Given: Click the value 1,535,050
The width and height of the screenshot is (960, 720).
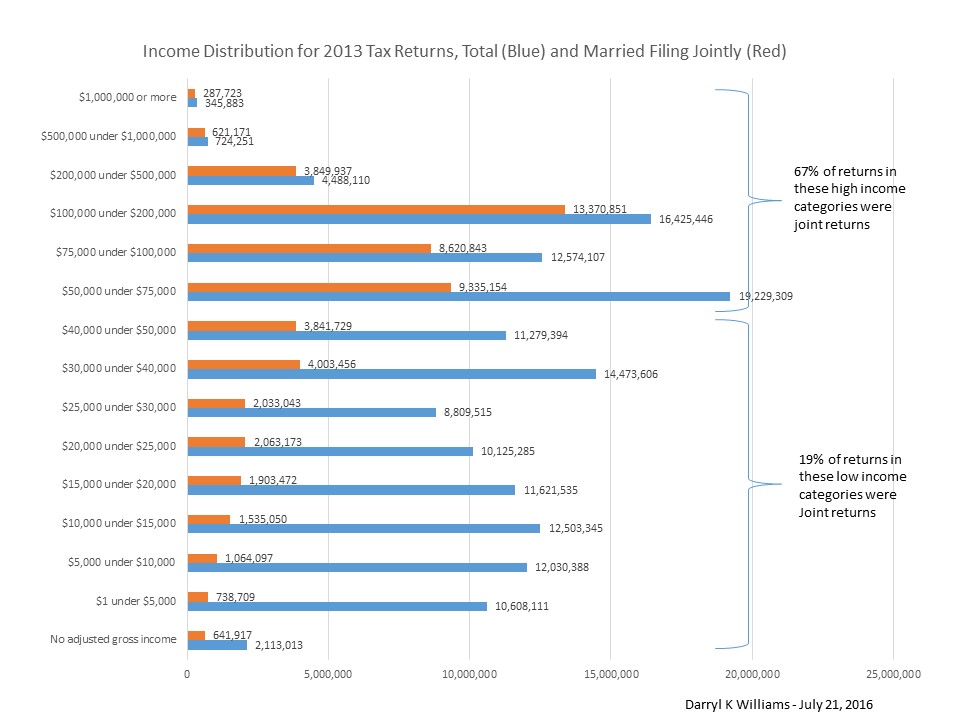Looking at the screenshot, I should (x=263, y=520).
